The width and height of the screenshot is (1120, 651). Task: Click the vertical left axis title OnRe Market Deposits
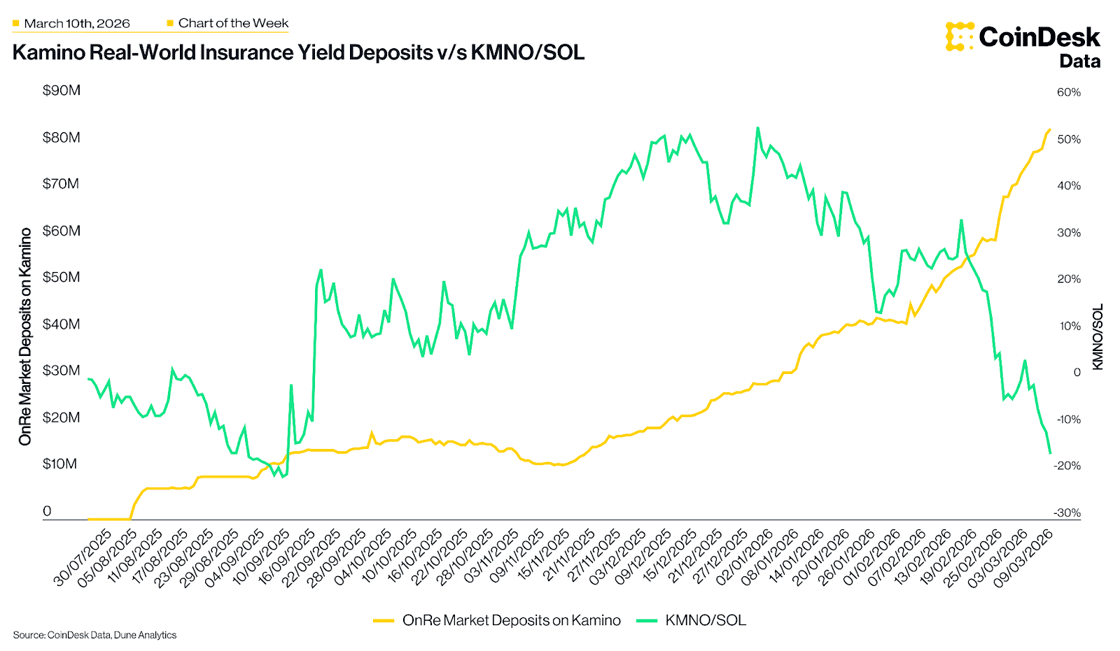tap(25, 336)
